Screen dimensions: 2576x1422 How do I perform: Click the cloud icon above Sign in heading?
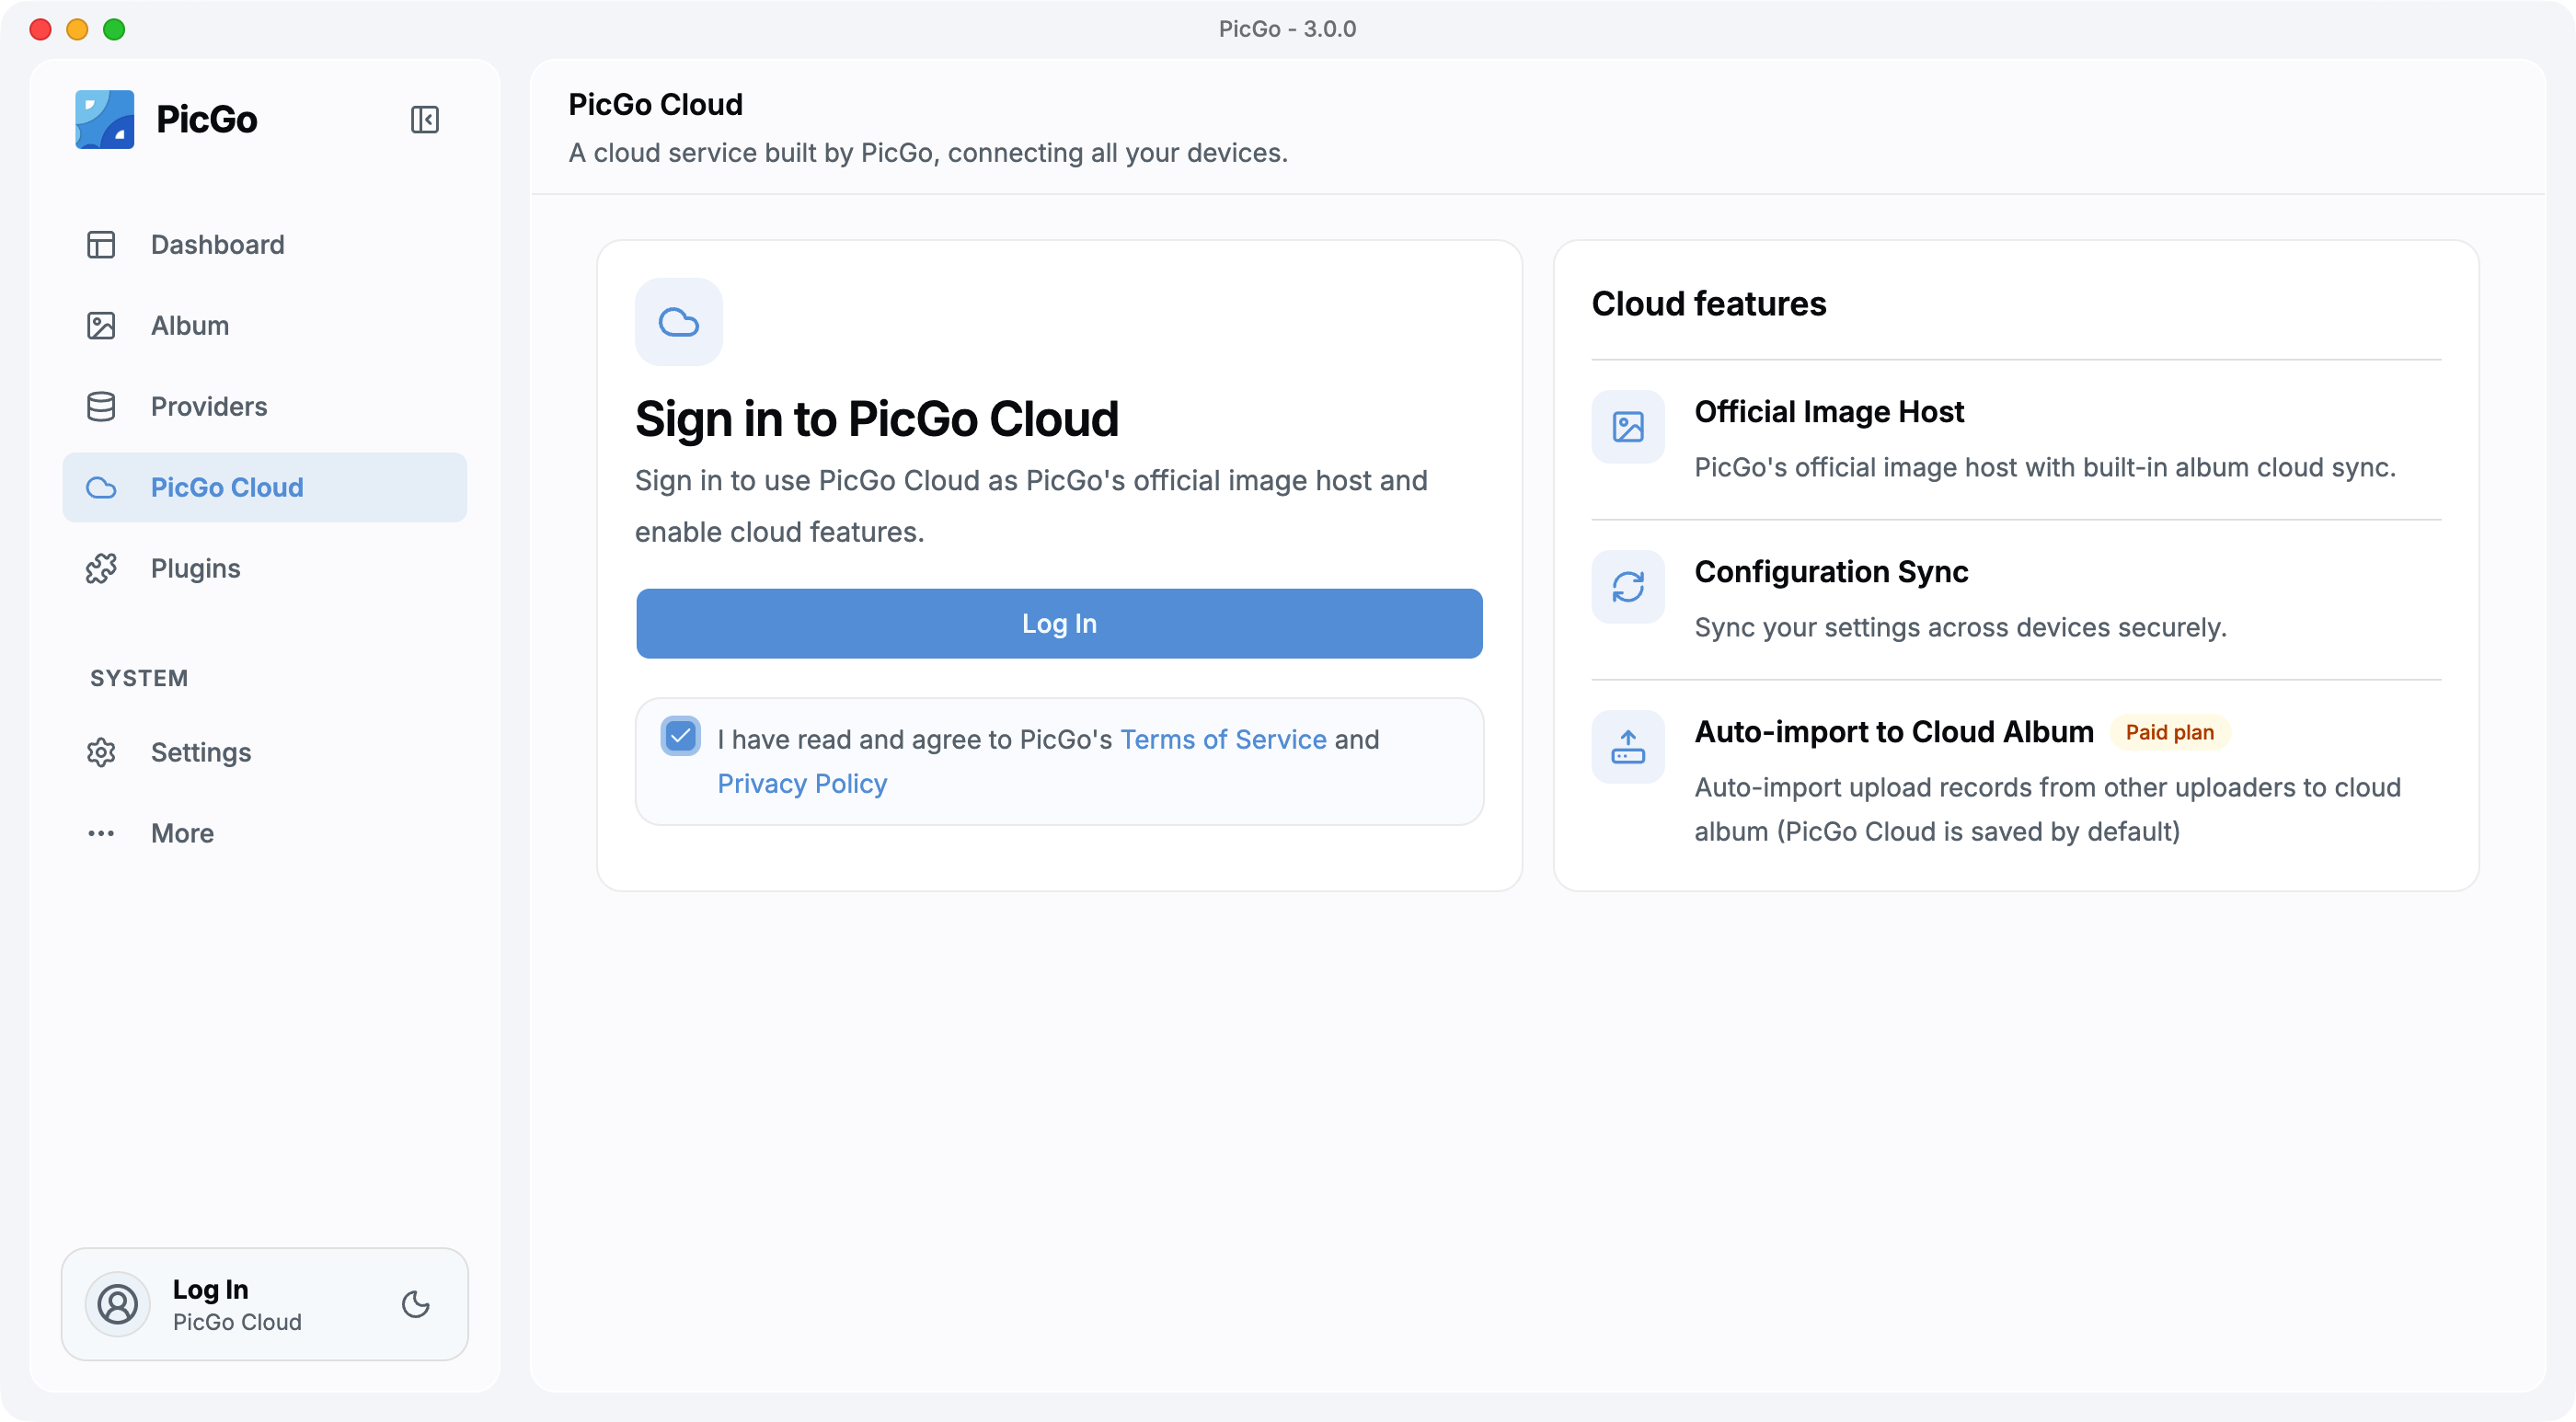pos(679,322)
